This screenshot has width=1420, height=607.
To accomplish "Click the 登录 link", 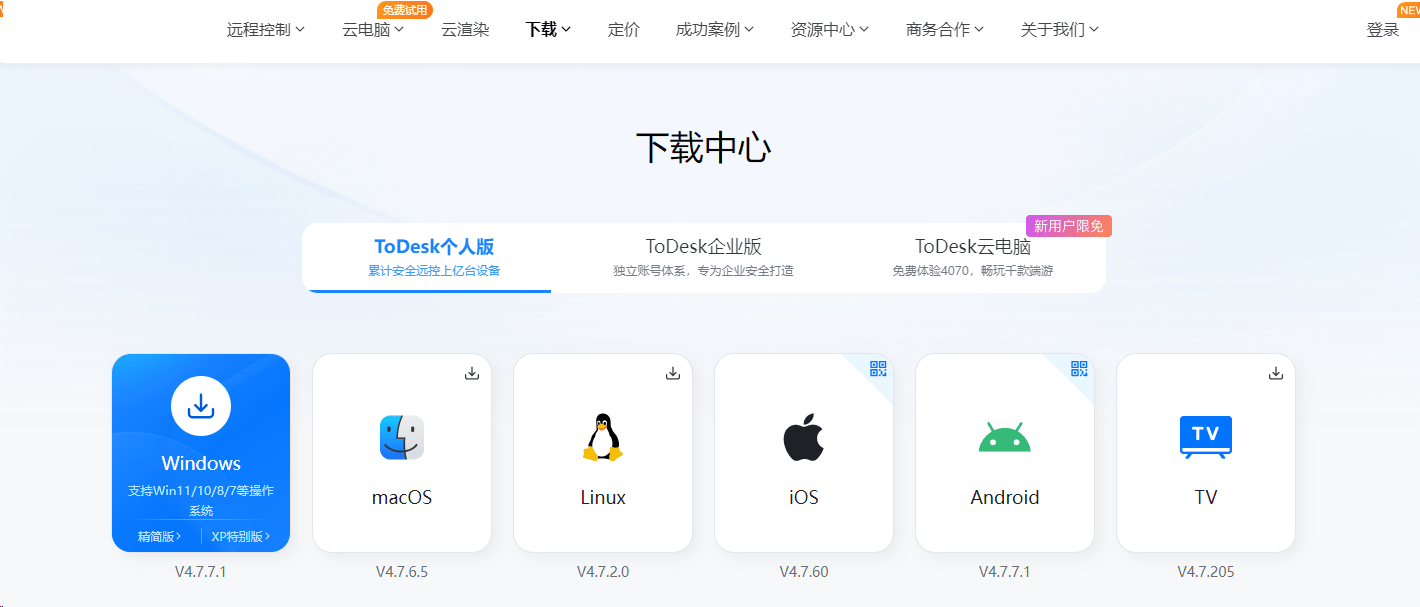I will click(x=1383, y=30).
